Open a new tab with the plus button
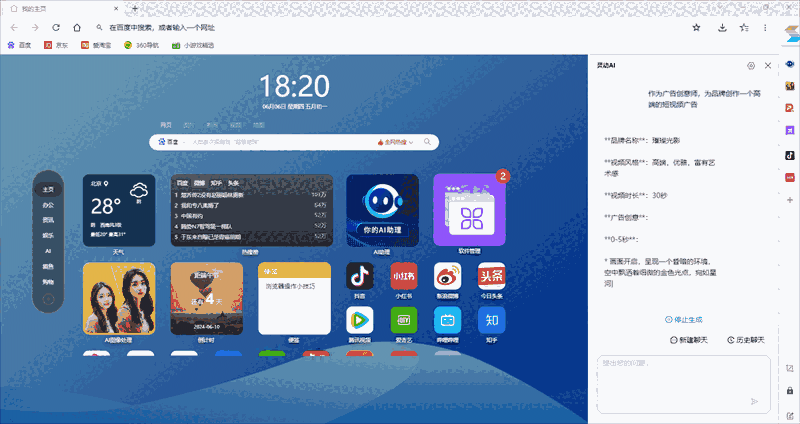The image size is (800, 424). [x=135, y=8]
